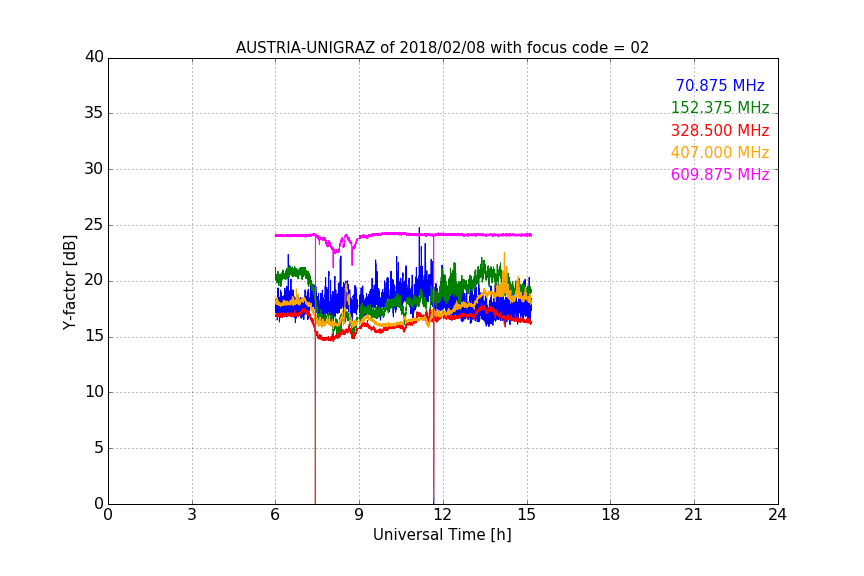
Task: Click the x-axis tick label 9
Action: point(359,515)
